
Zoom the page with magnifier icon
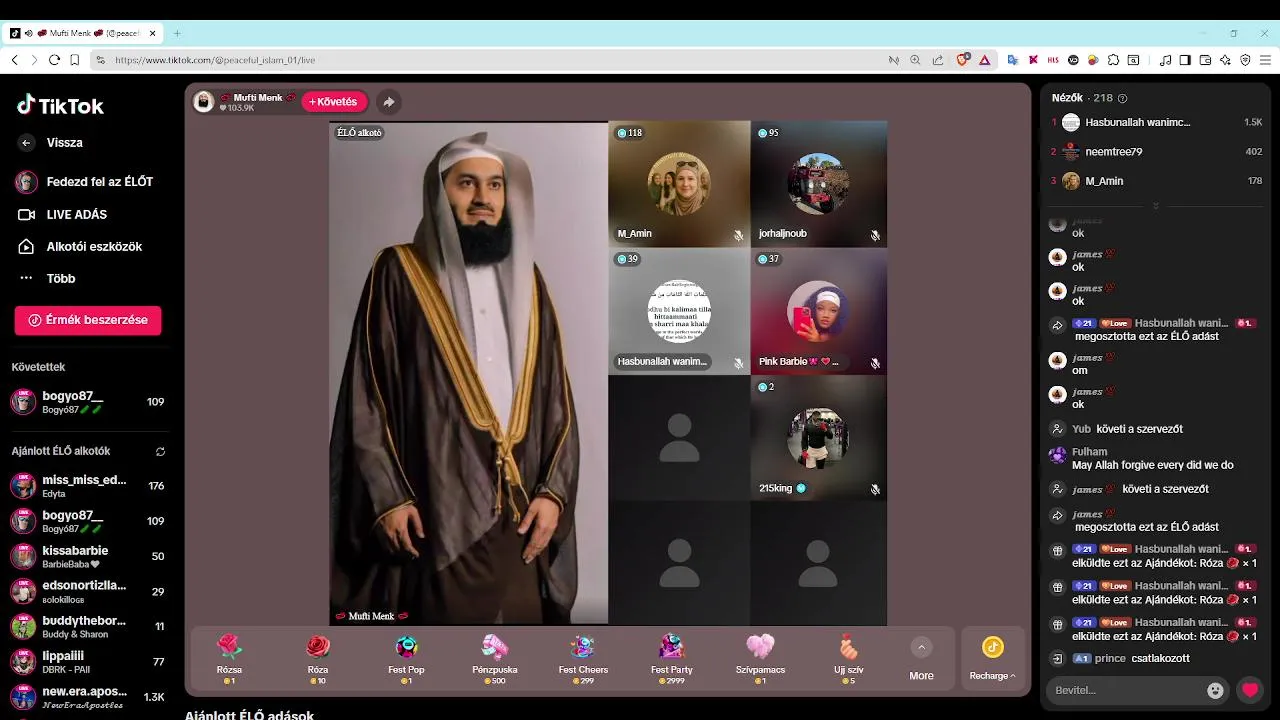915,60
